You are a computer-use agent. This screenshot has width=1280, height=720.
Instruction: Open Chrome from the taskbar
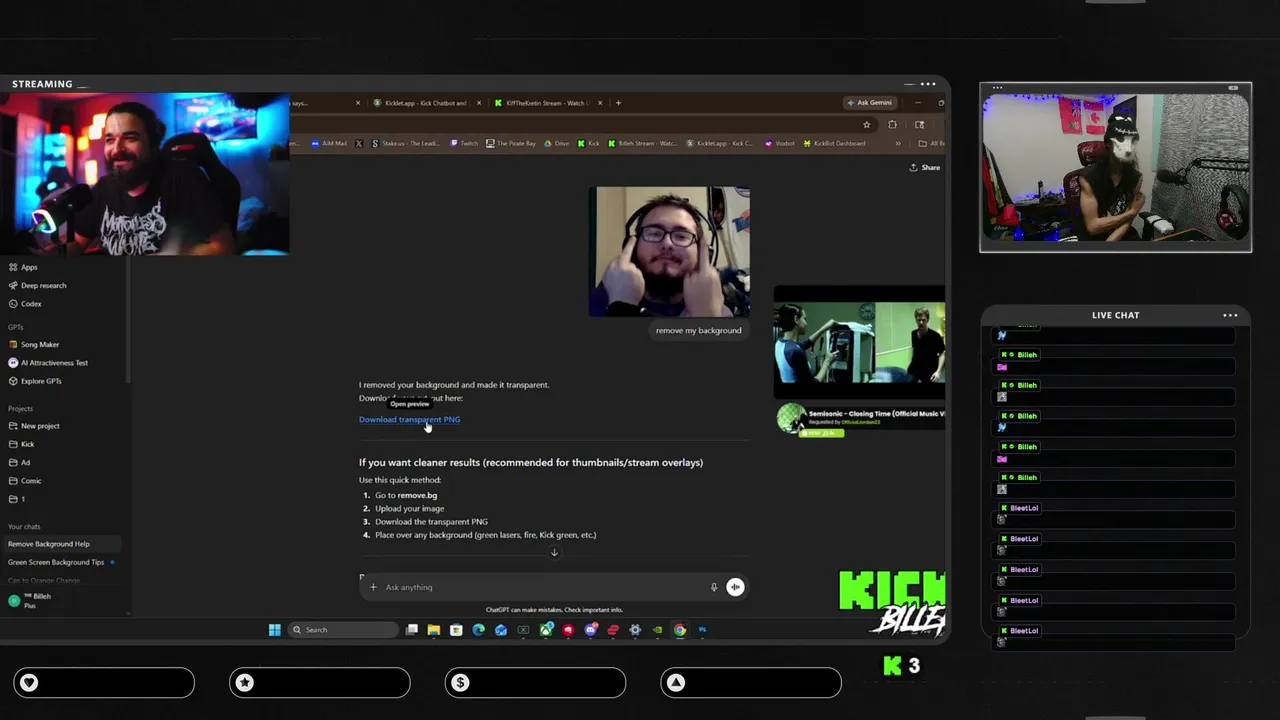coord(680,630)
